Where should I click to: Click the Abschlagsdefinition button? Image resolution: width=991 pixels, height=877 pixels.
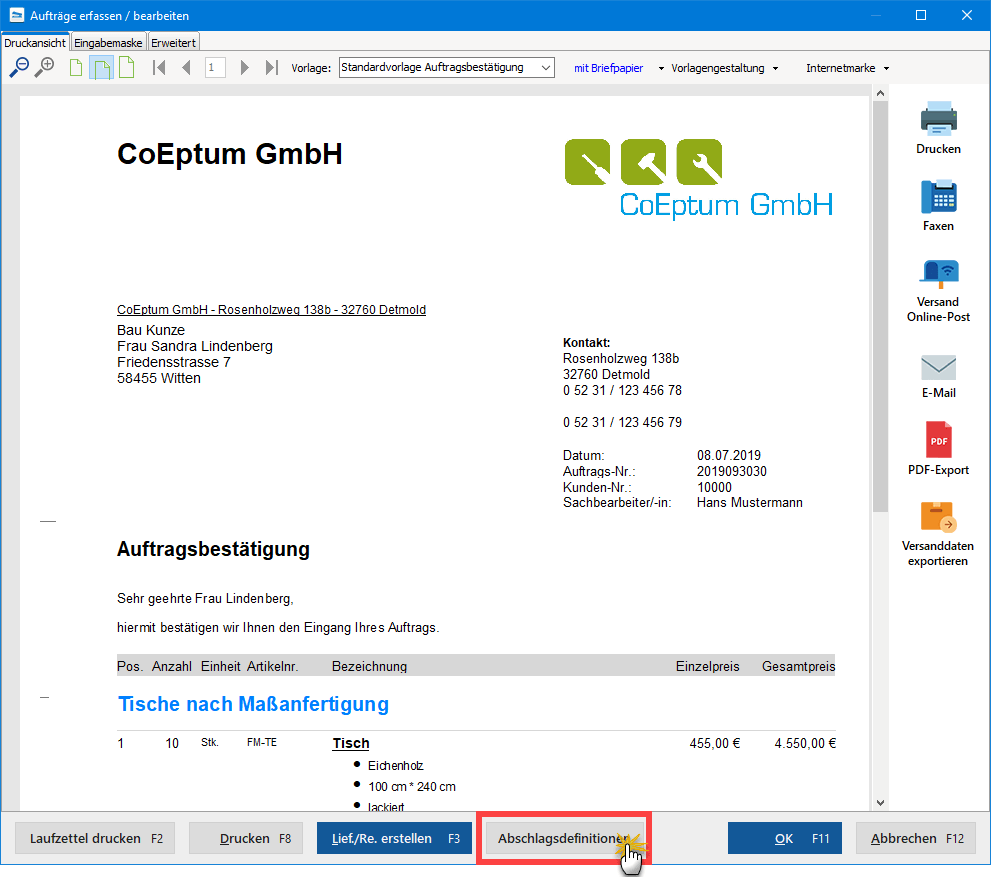click(563, 837)
